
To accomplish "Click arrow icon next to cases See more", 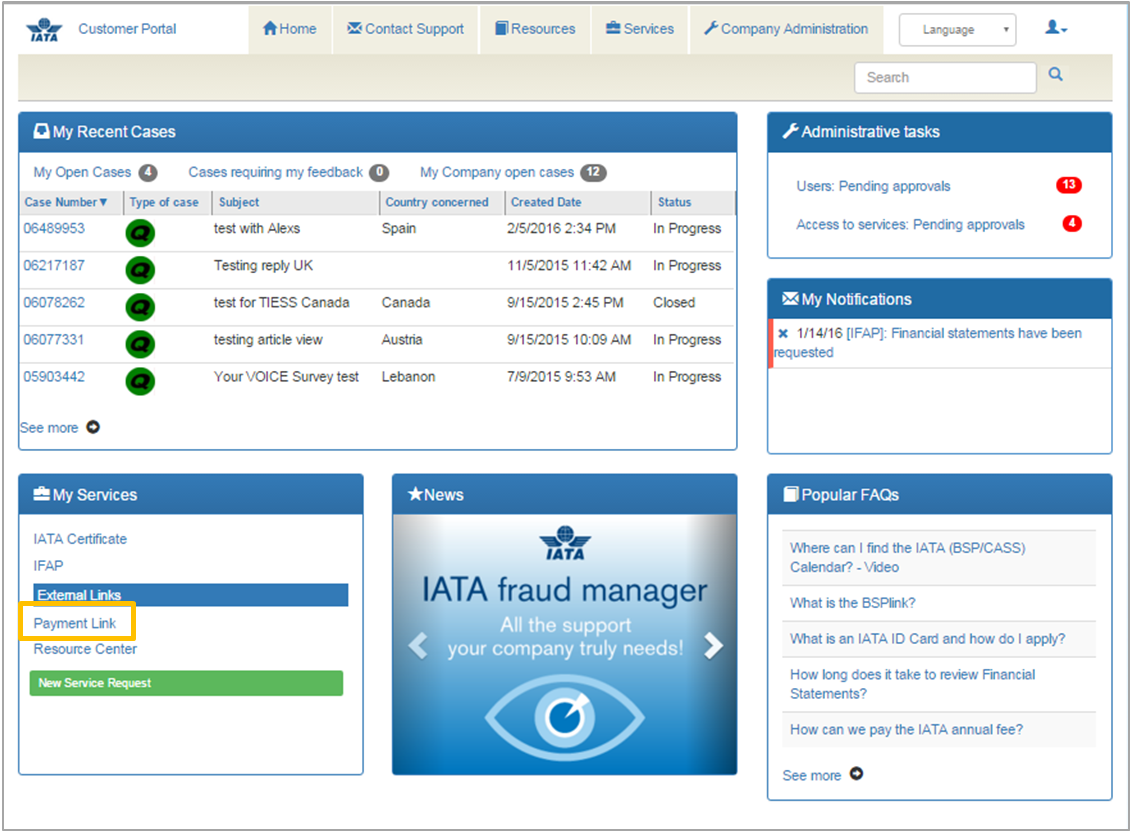I will (x=93, y=427).
